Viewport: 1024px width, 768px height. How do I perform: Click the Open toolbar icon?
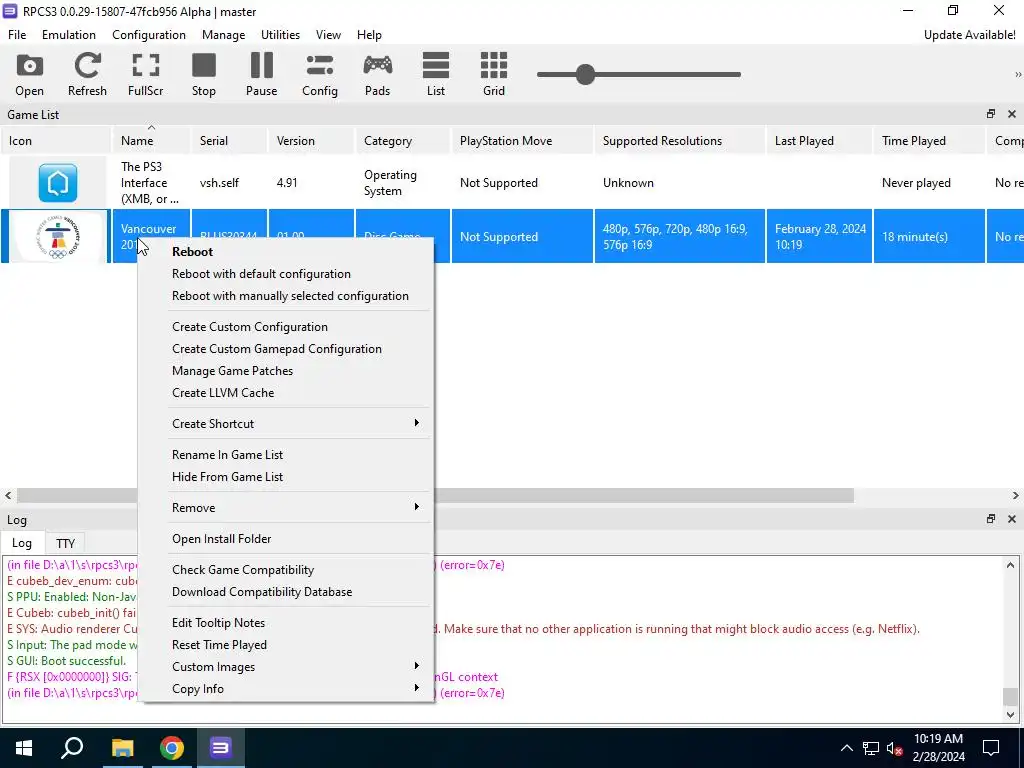coord(29,74)
